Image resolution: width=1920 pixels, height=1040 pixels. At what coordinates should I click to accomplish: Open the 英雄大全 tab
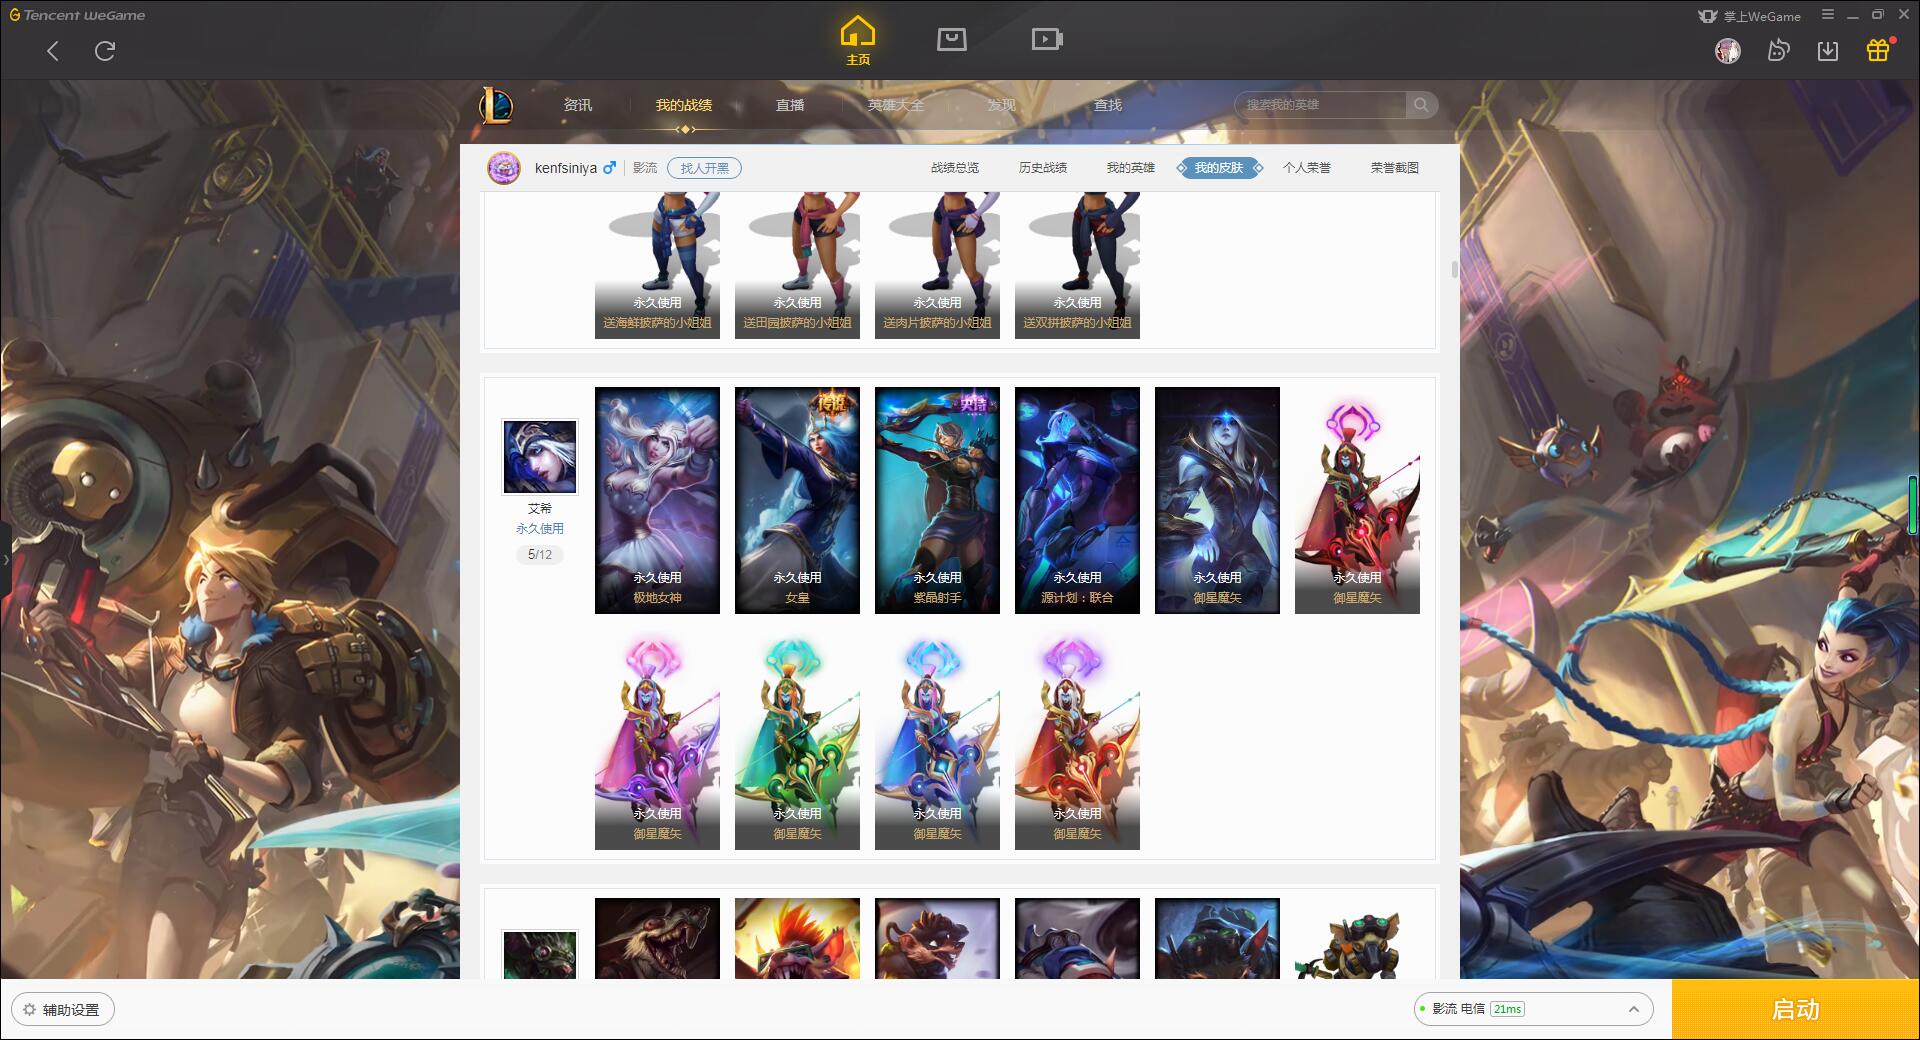[x=896, y=105]
